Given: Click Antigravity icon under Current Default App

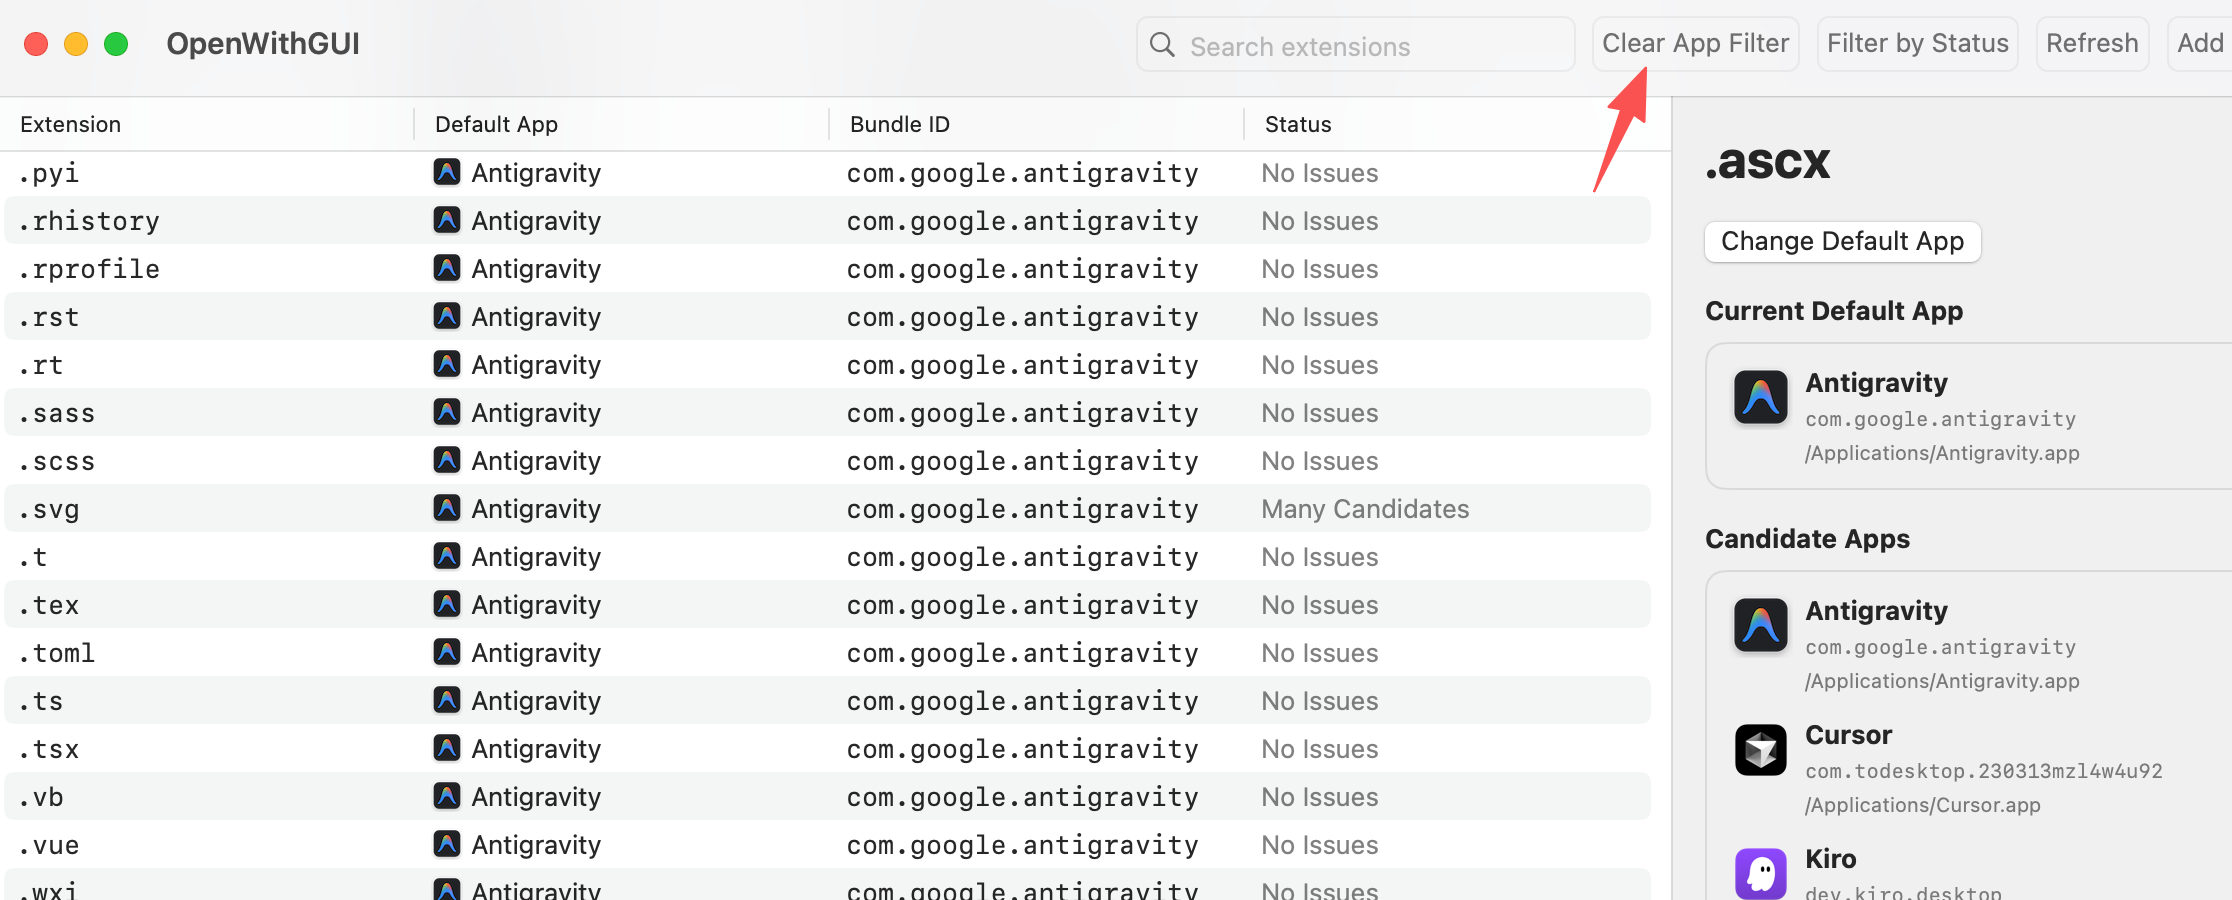Looking at the screenshot, I should pos(1761,397).
